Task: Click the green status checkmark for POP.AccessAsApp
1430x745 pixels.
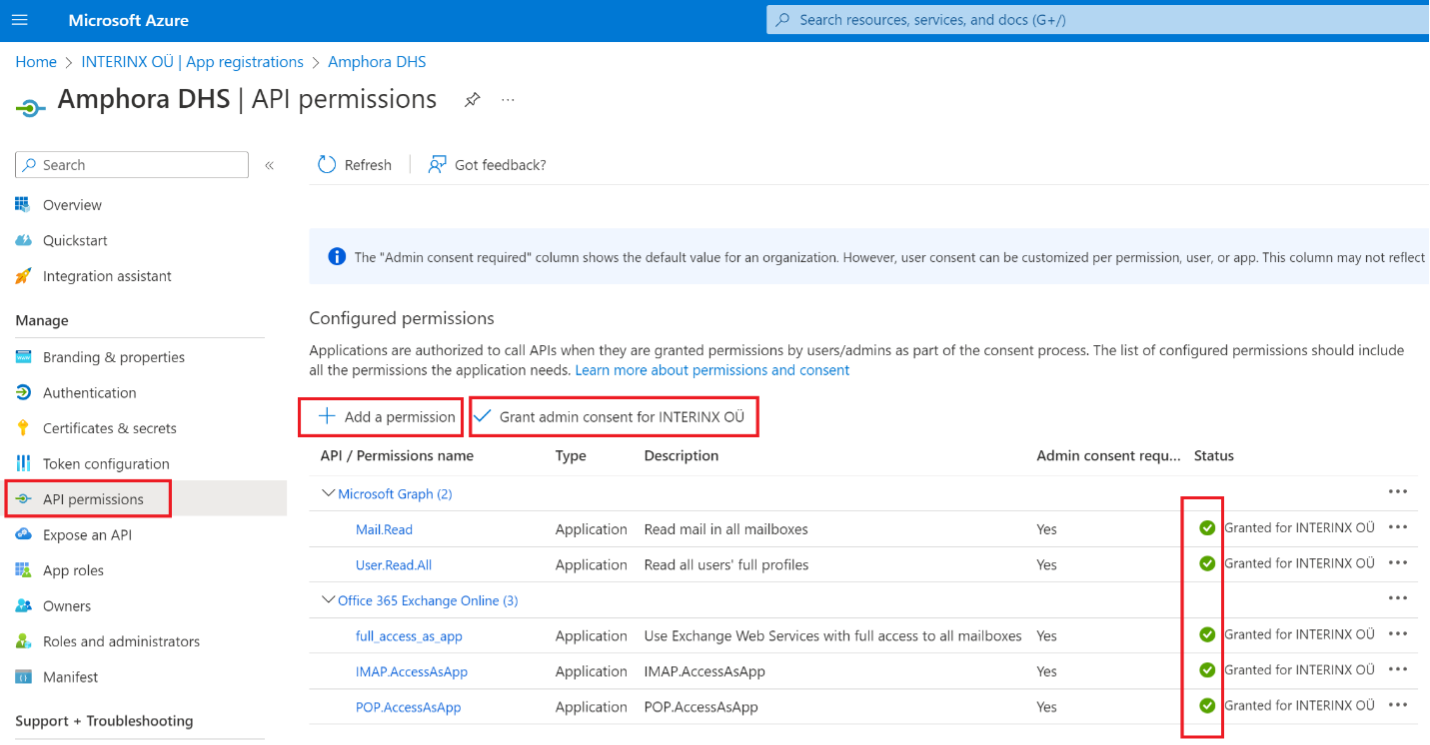Action: click(1207, 706)
